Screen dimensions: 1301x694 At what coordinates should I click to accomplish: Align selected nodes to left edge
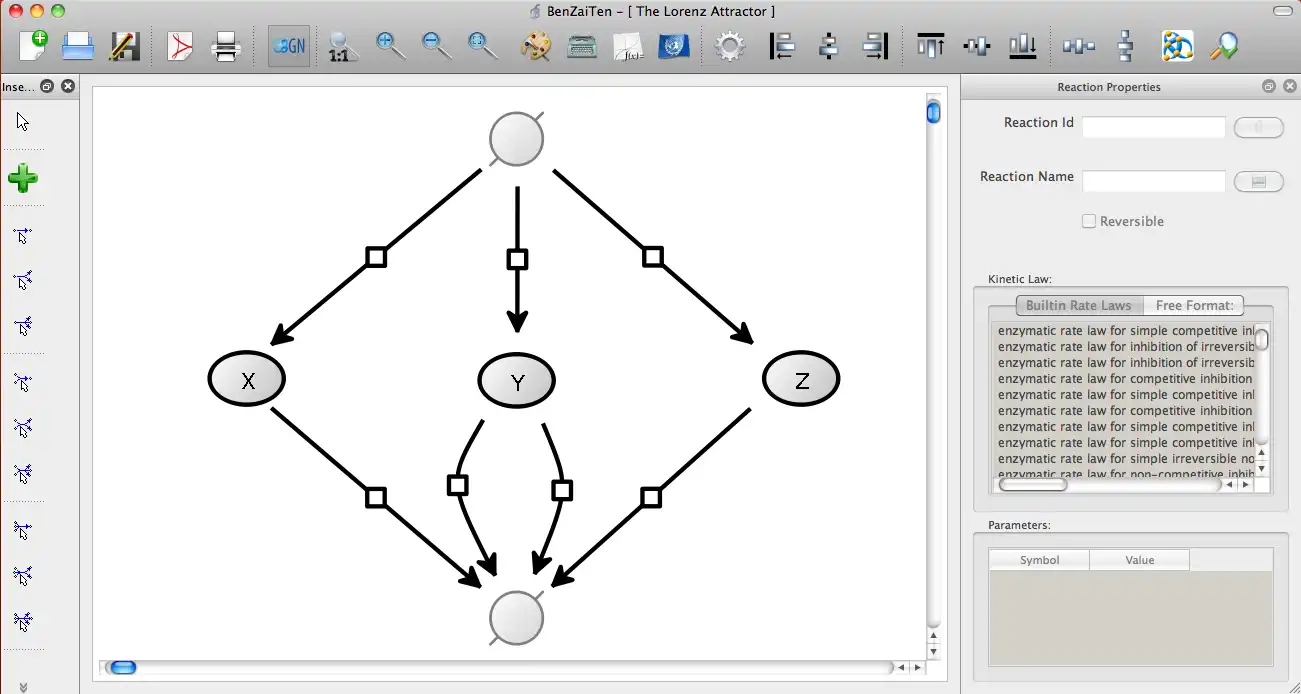click(x=781, y=46)
